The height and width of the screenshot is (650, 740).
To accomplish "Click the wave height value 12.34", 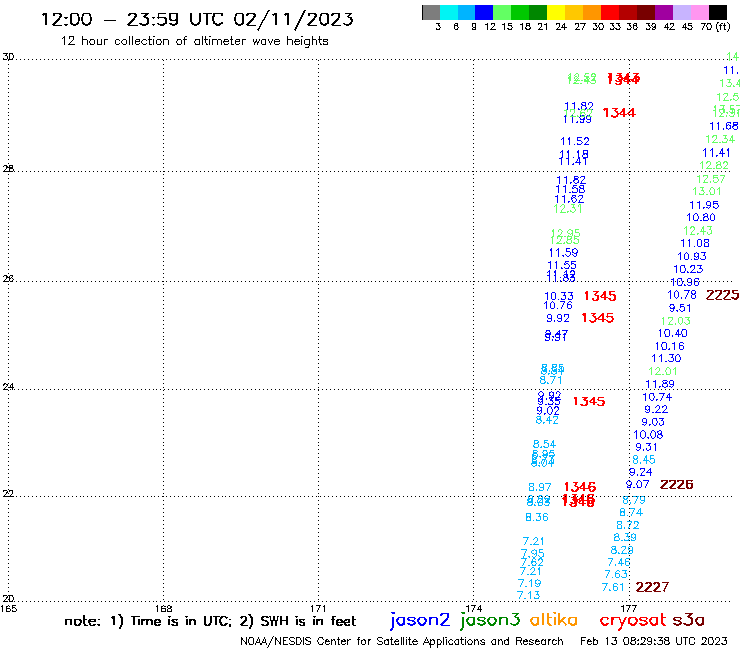I will pyautogui.click(x=720, y=139).
